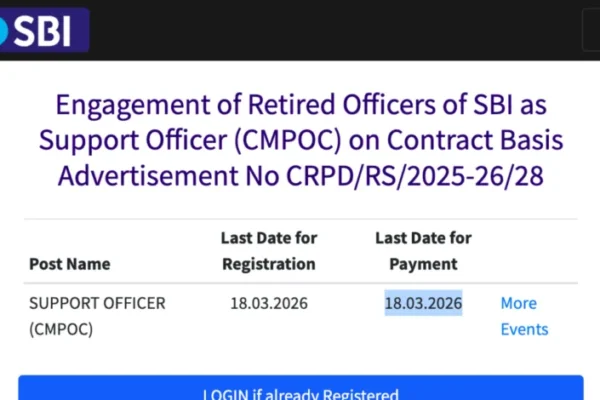Click the Engagement of Retired Officers heading line
The width and height of the screenshot is (600, 400).
pyautogui.click(x=300, y=104)
